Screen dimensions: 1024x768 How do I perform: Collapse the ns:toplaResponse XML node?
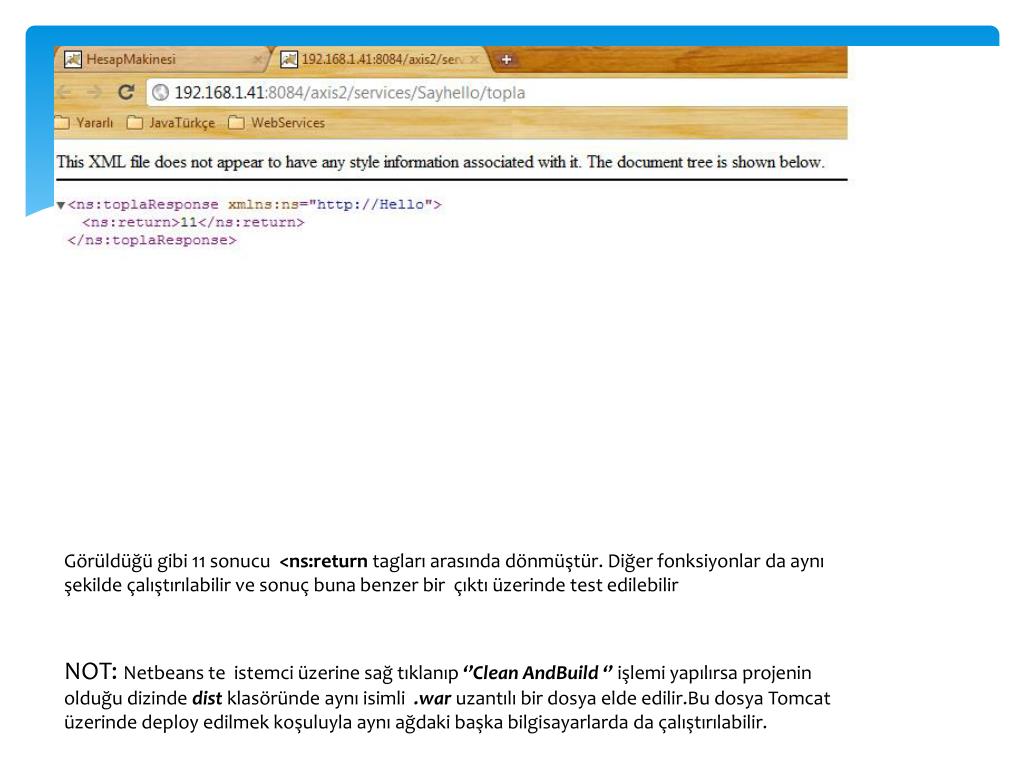(x=61, y=205)
